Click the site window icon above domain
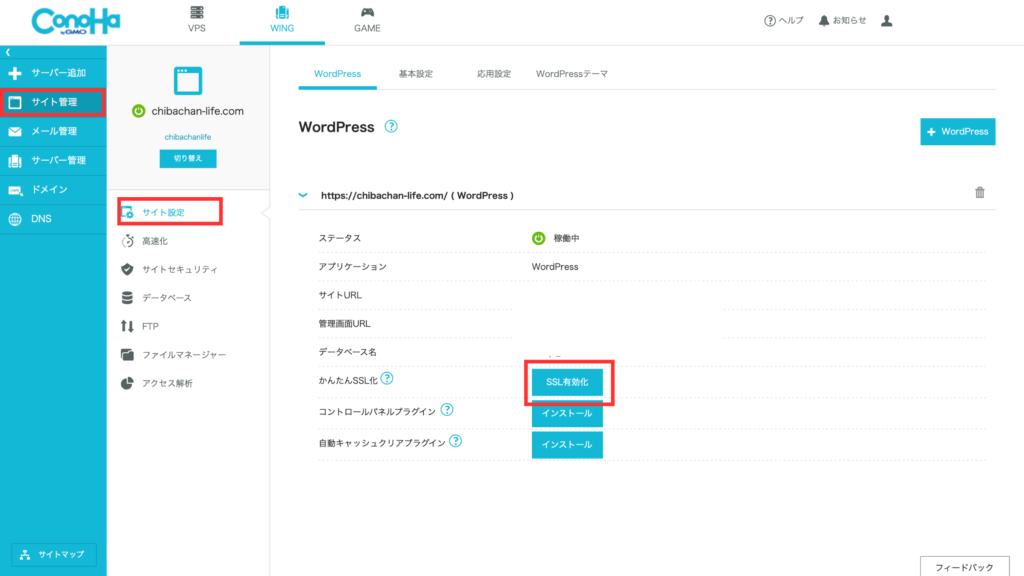The width and height of the screenshot is (1024, 576). click(188, 80)
